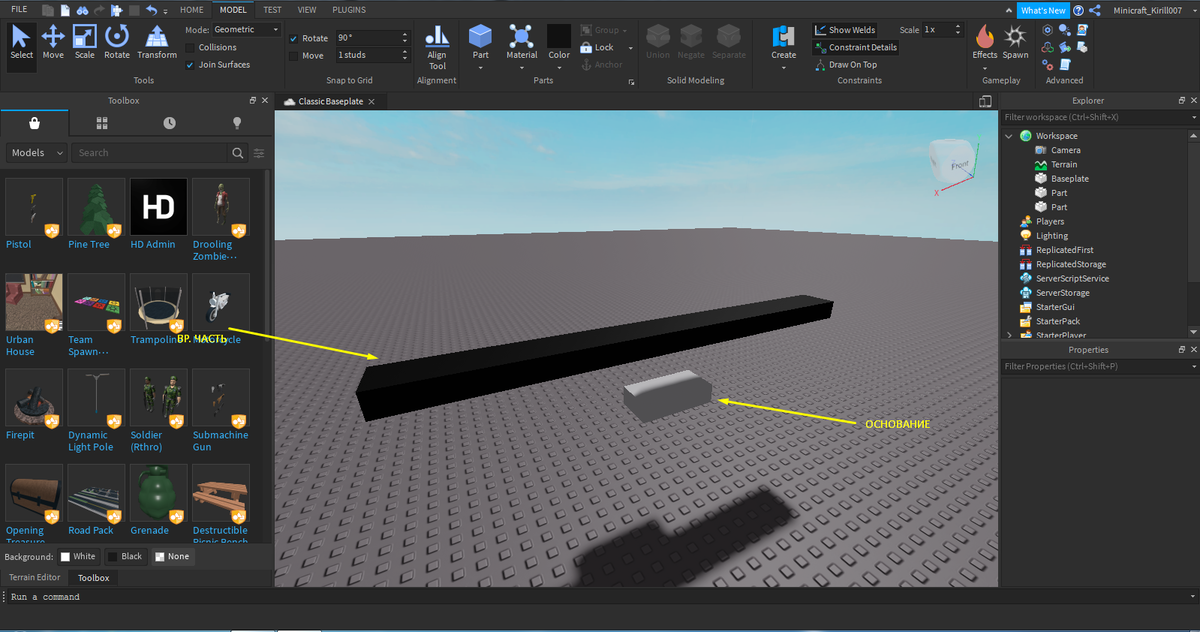Activate the Rotate tool
The height and width of the screenshot is (632, 1200).
point(117,42)
